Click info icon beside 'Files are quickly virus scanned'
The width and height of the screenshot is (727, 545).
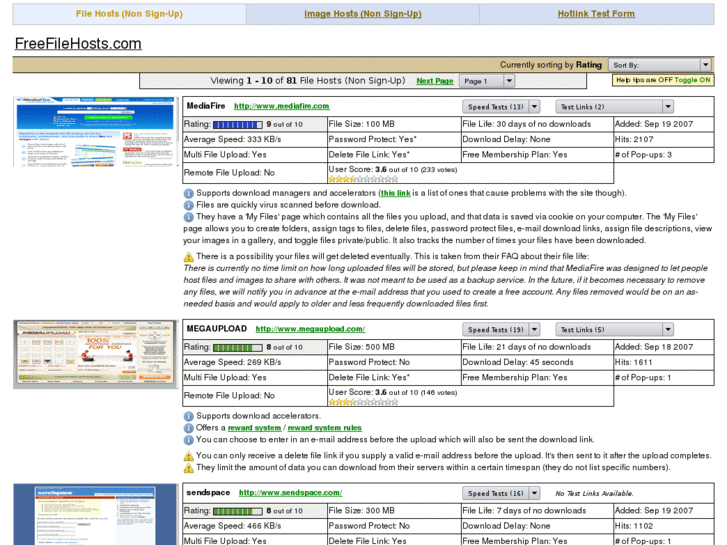pos(189,205)
